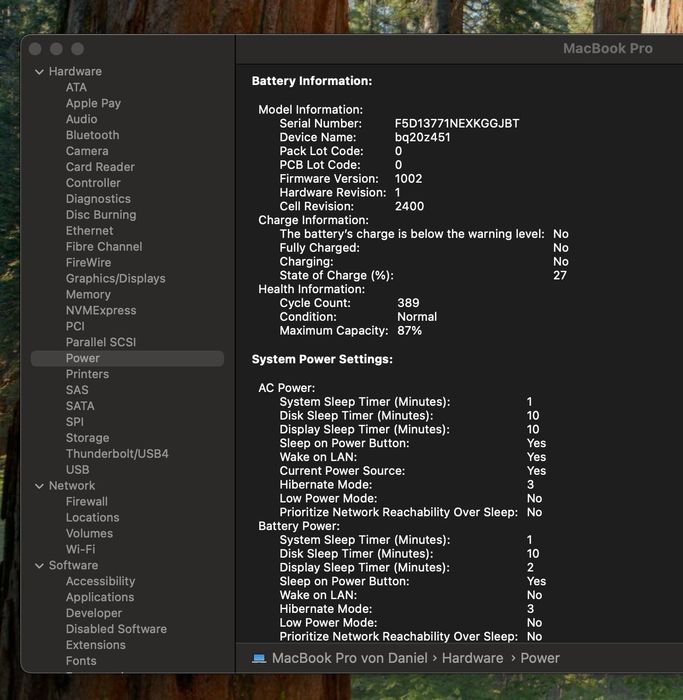The image size is (683, 700).
Task: Open Thunderbolt/USB4 entry
Action: [117, 454]
